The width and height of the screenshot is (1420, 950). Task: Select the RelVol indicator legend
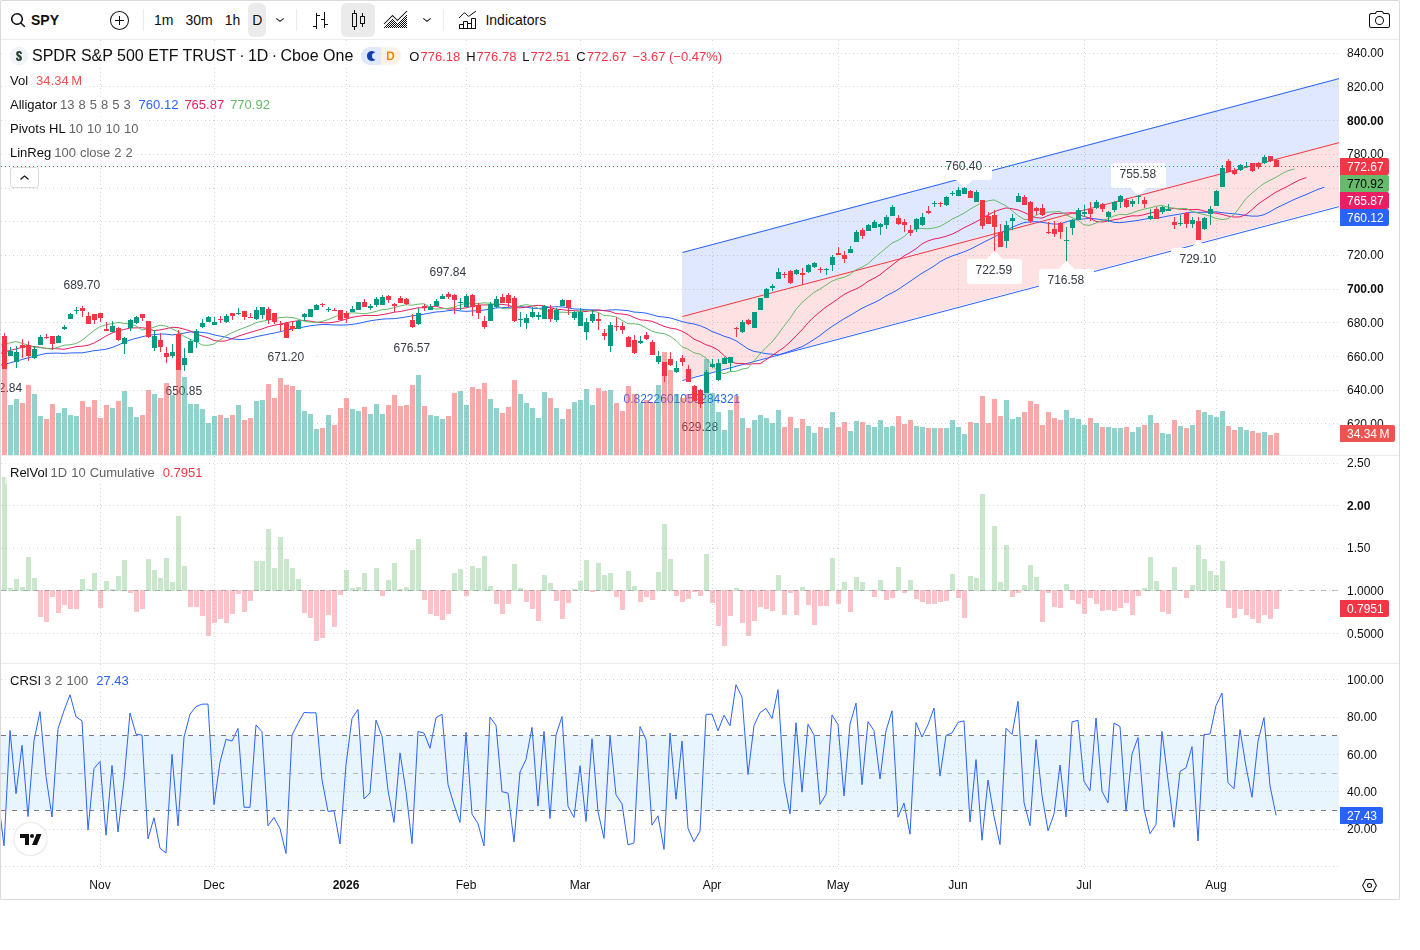tap(28, 473)
